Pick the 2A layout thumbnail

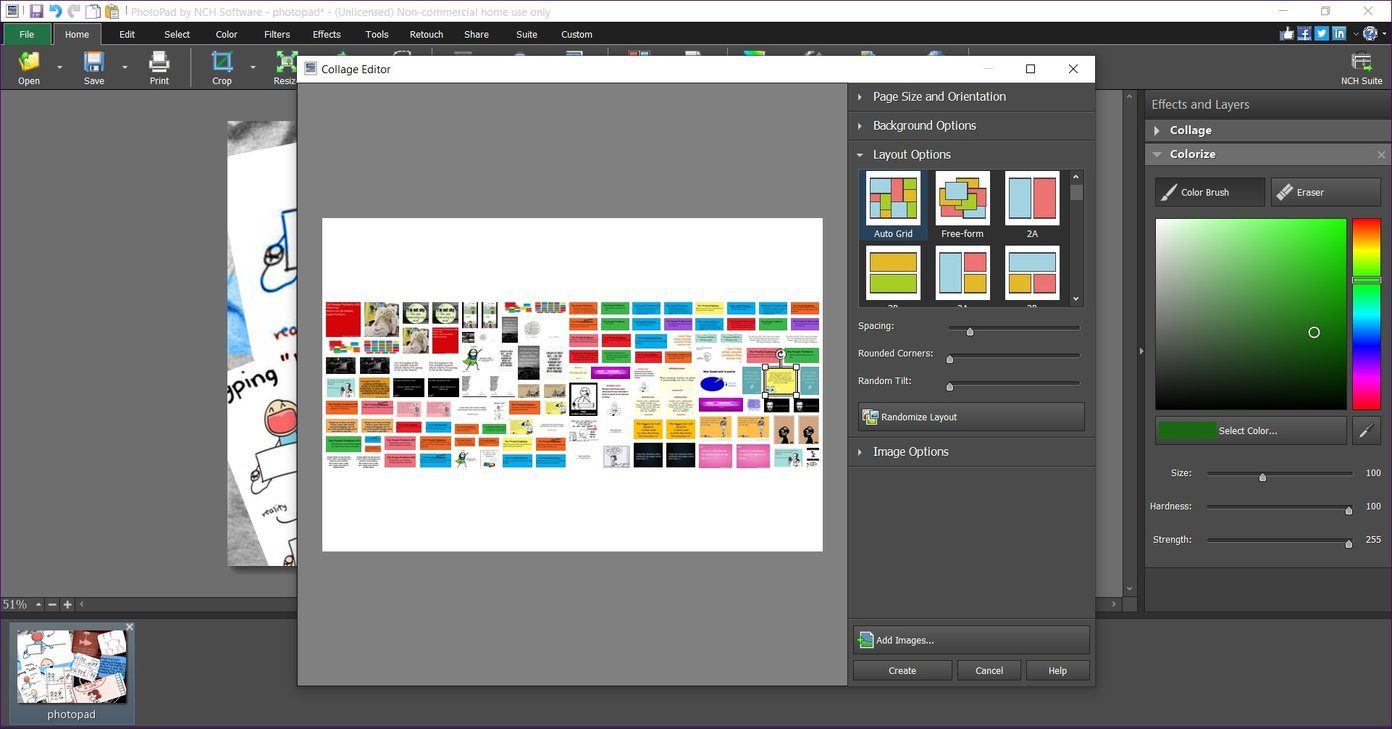tap(1032, 205)
